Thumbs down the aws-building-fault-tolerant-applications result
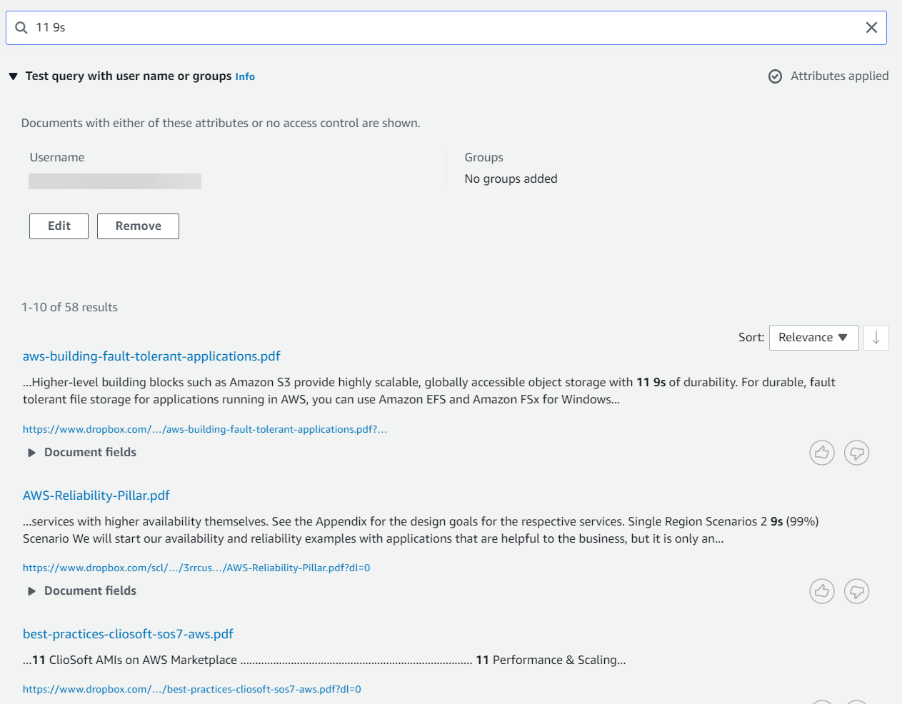Image resolution: width=902 pixels, height=704 pixels. (856, 453)
